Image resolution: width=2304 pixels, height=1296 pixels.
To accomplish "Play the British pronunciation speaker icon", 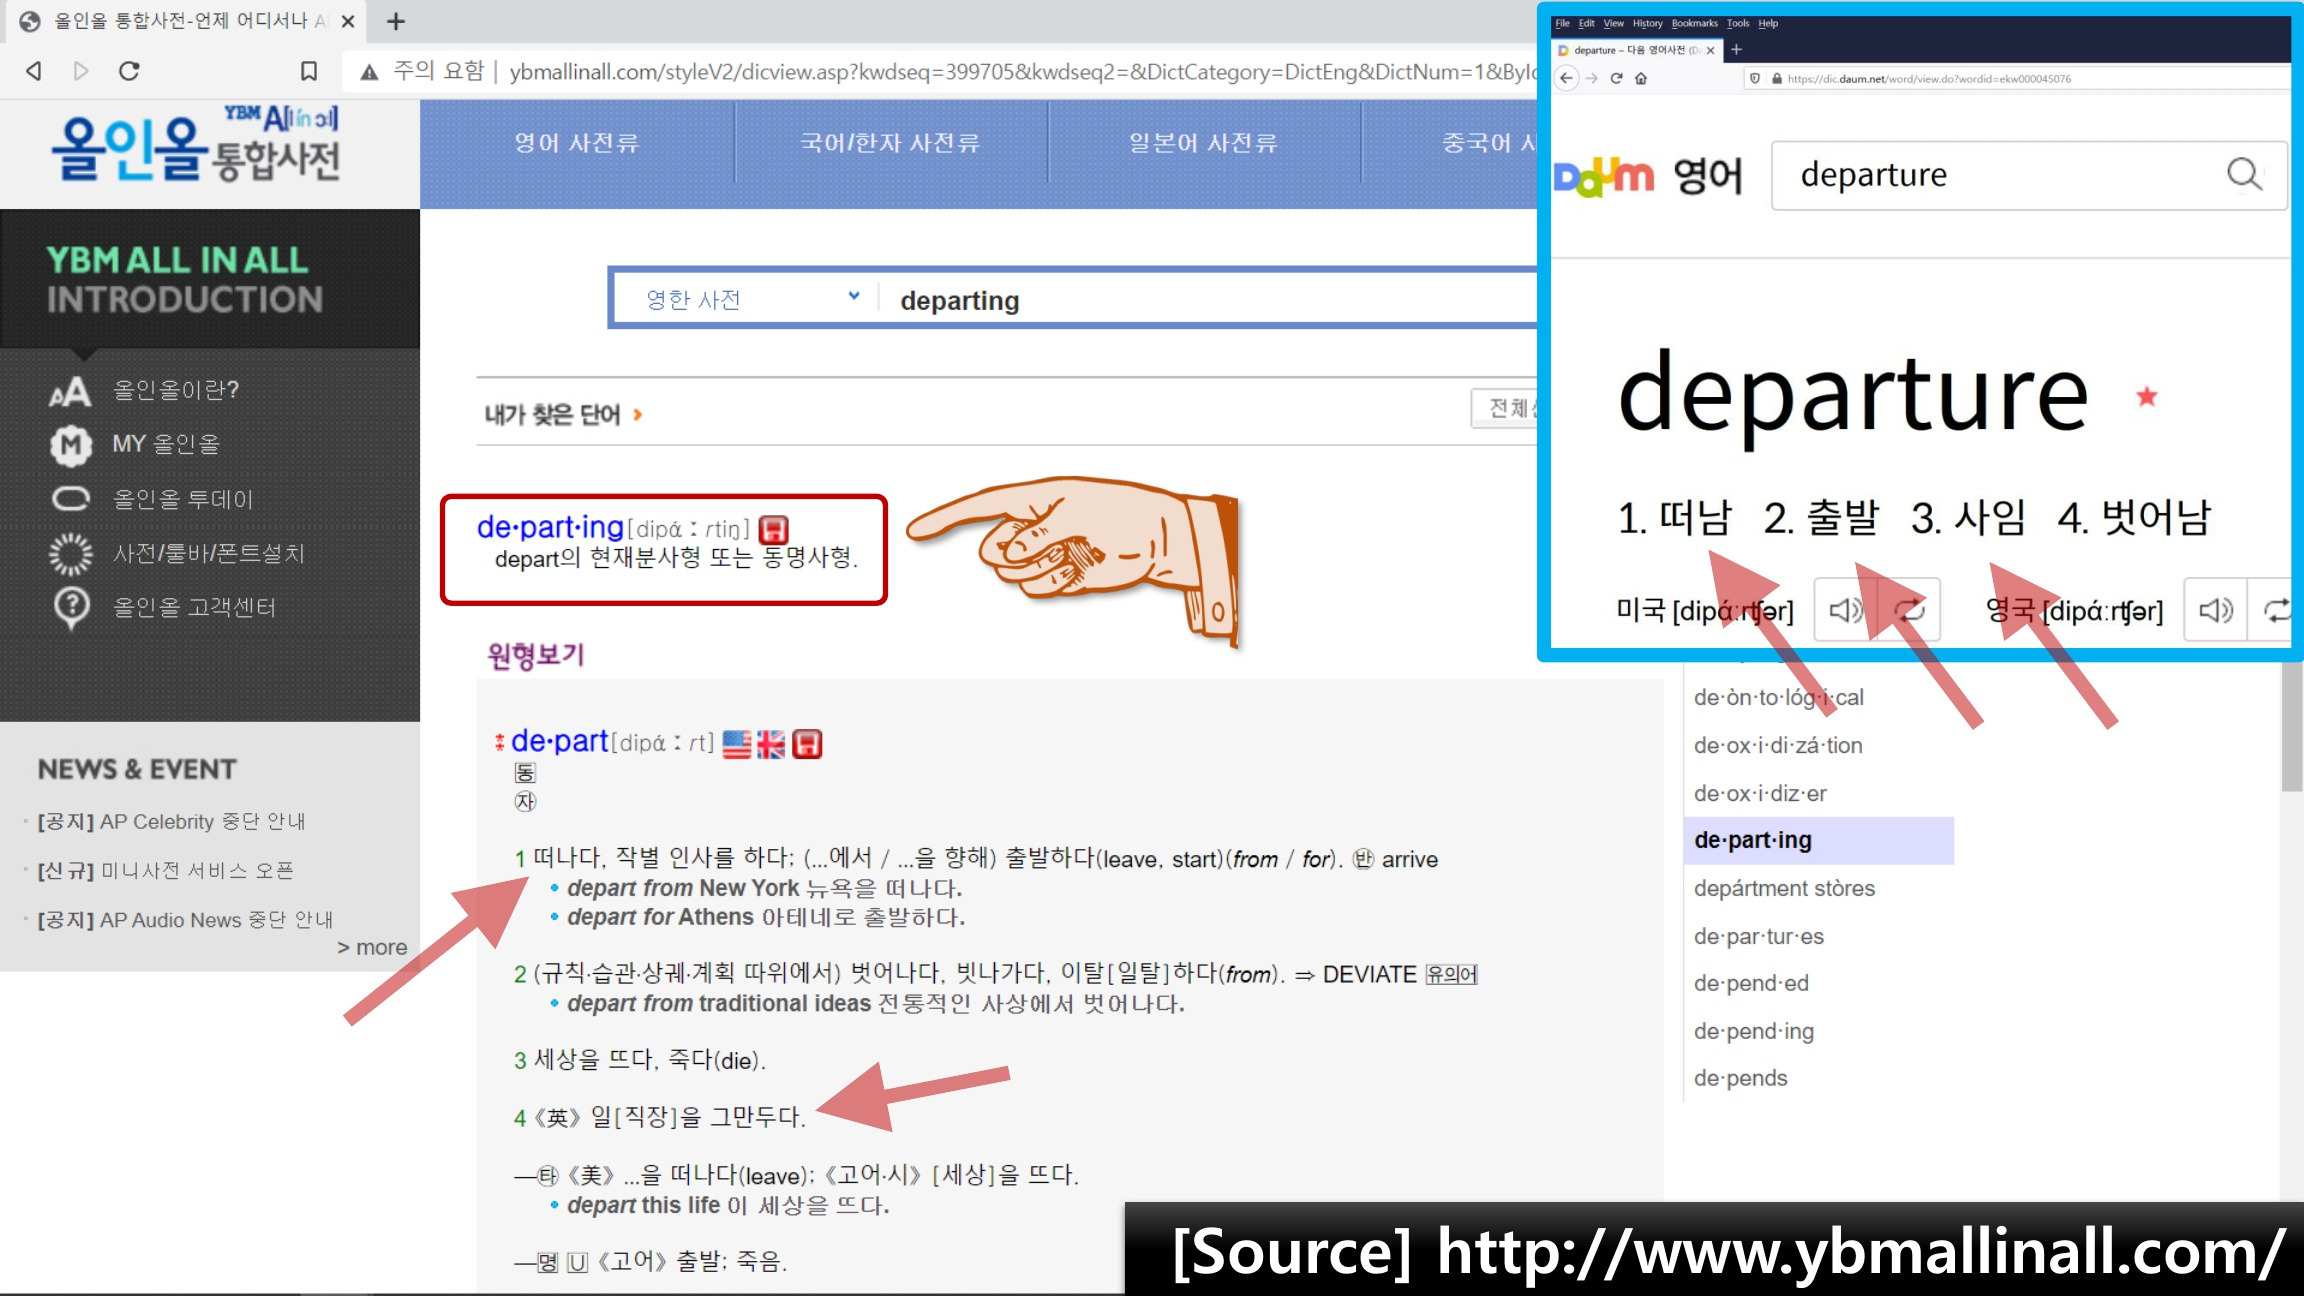I will coord(2216,610).
